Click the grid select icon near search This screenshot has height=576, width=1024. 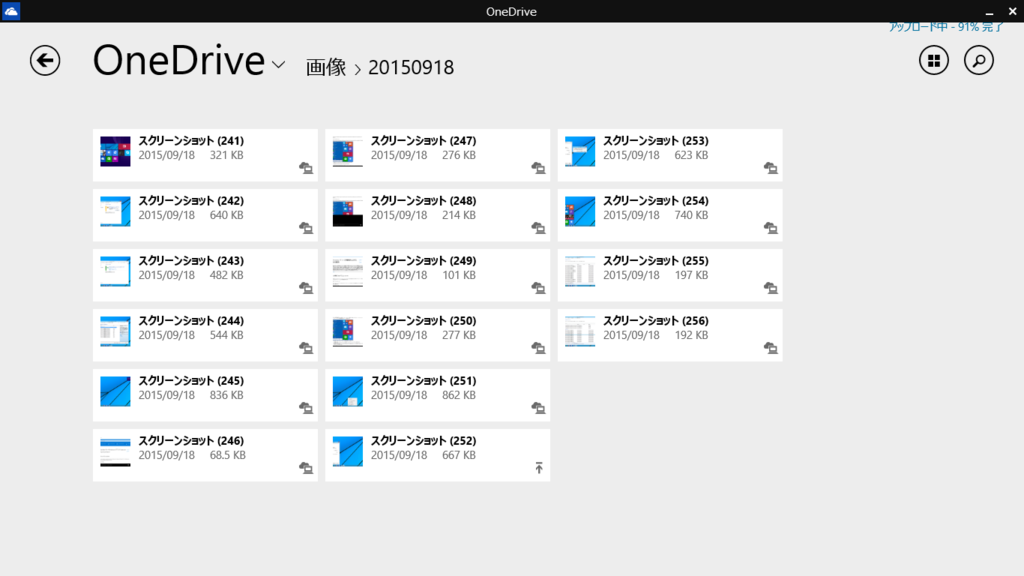[x=933, y=60]
